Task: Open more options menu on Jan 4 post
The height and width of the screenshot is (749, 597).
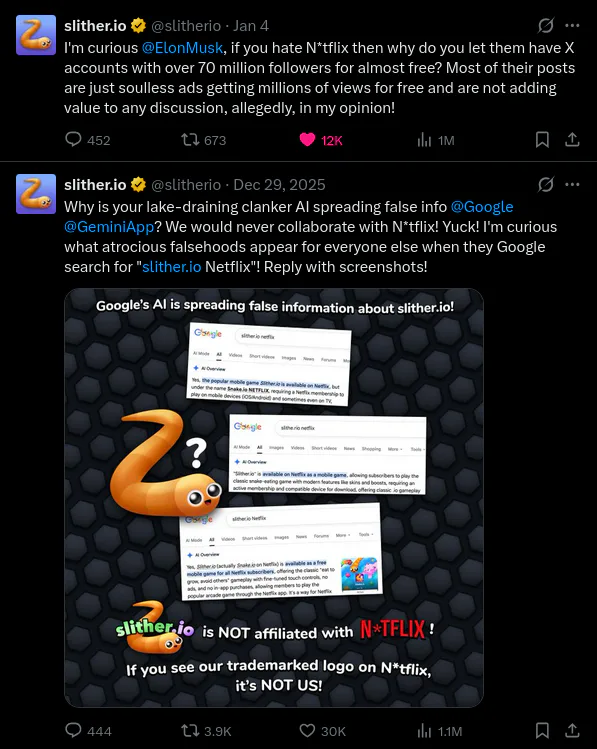Action: click(572, 25)
